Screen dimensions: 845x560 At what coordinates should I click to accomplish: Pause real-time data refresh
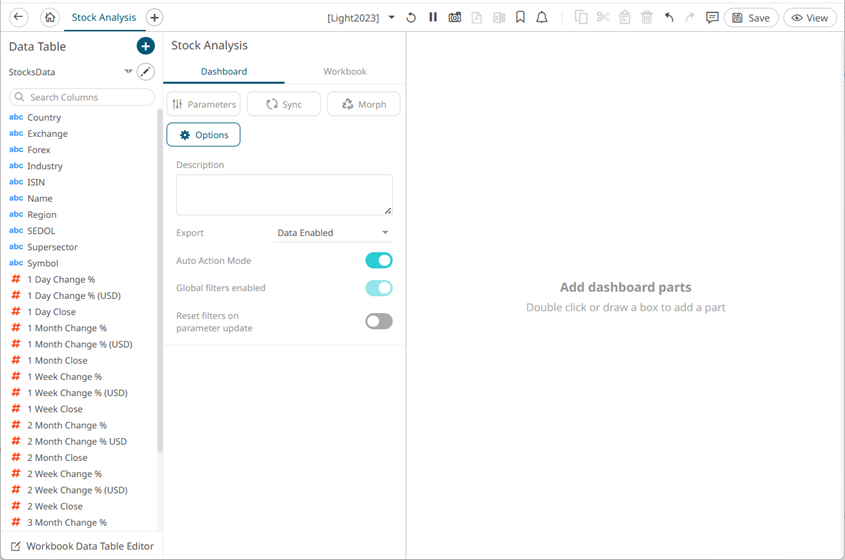coord(433,18)
